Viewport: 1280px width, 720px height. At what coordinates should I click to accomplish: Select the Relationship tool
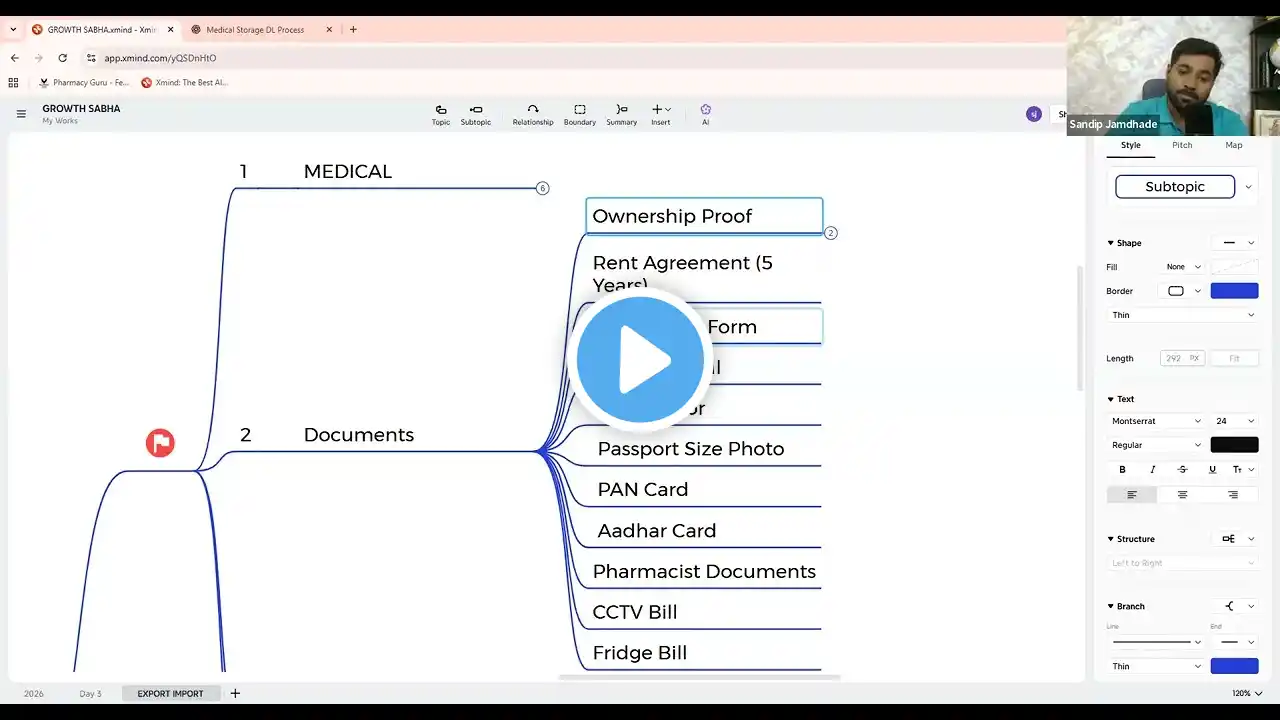(533, 114)
